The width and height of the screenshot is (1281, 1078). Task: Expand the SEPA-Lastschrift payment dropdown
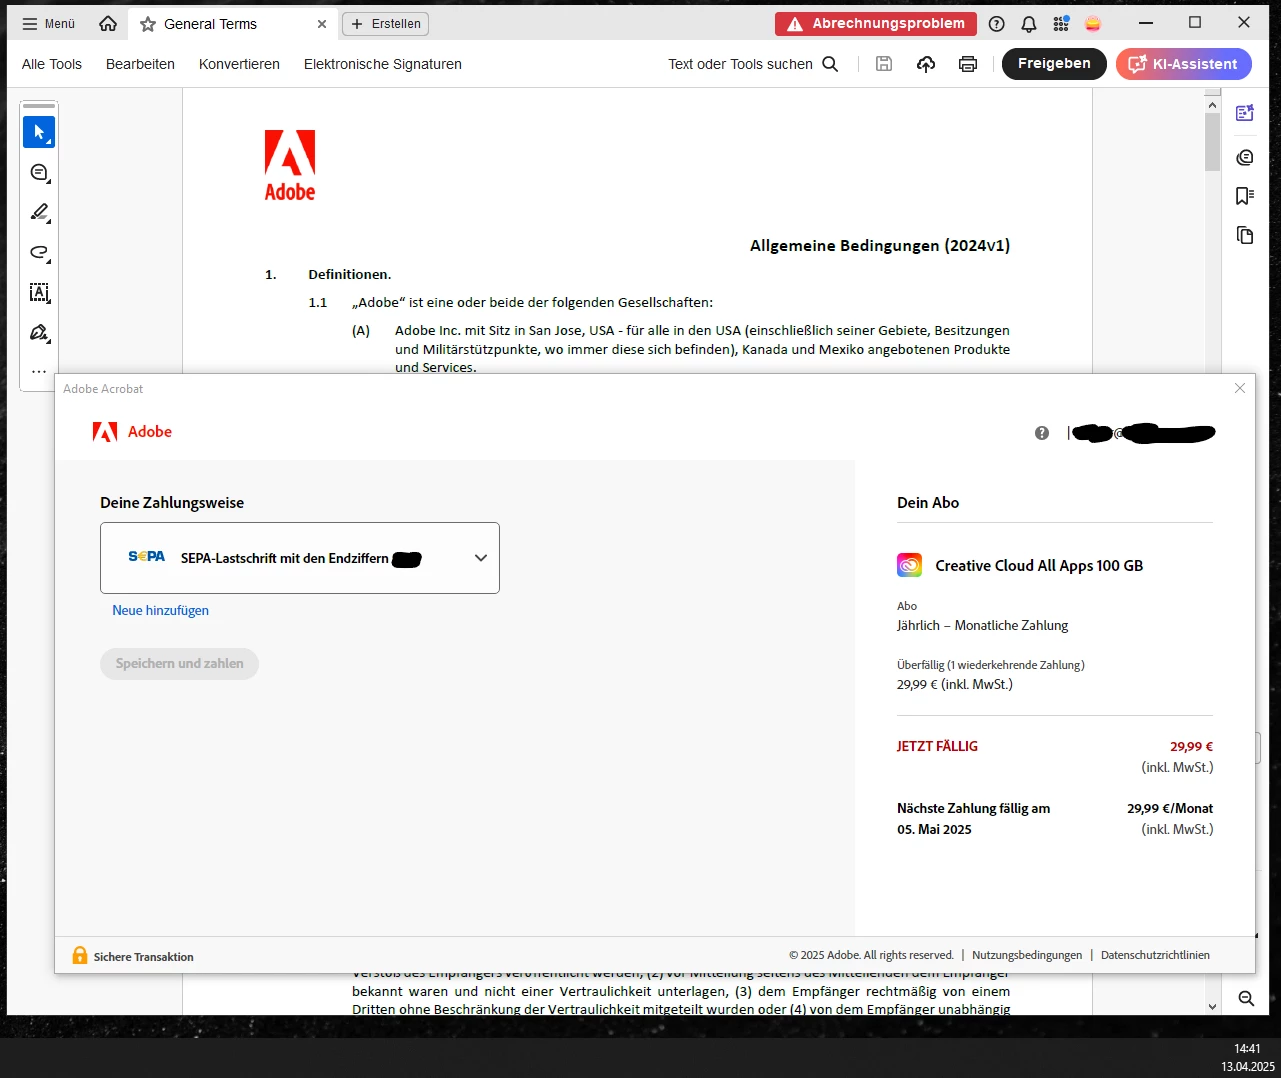(300, 558)
